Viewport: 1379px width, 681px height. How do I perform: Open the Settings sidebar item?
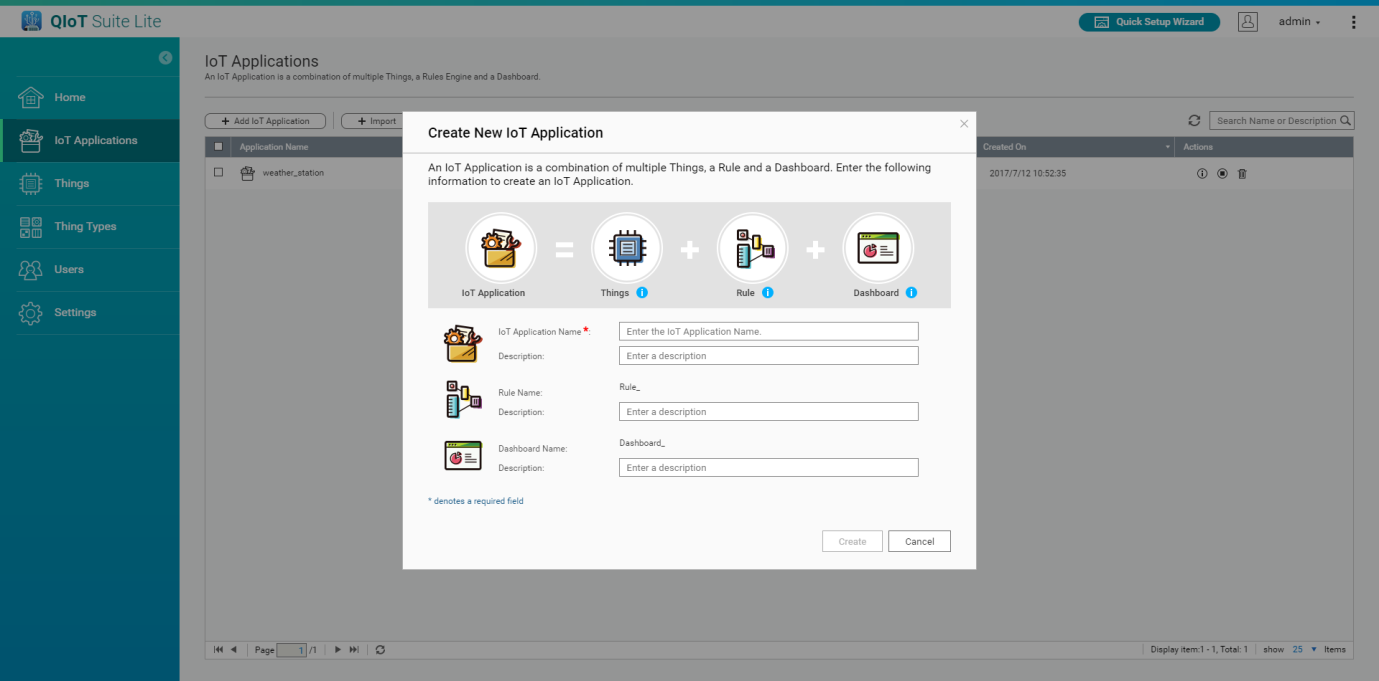pyautogui.click(x=75, y=313)
